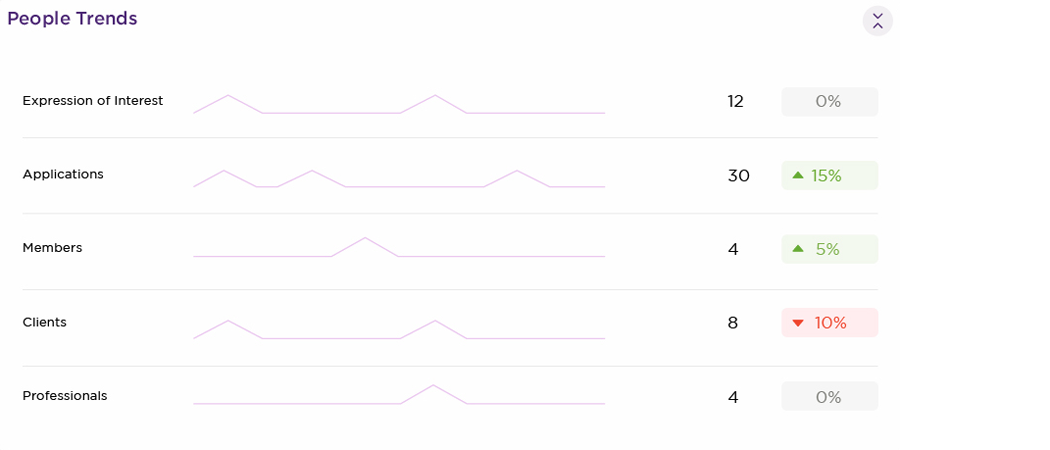Click the green up arrow beside 15%
This screenshot has width=1050, height=450.
[x=798, y=175]
